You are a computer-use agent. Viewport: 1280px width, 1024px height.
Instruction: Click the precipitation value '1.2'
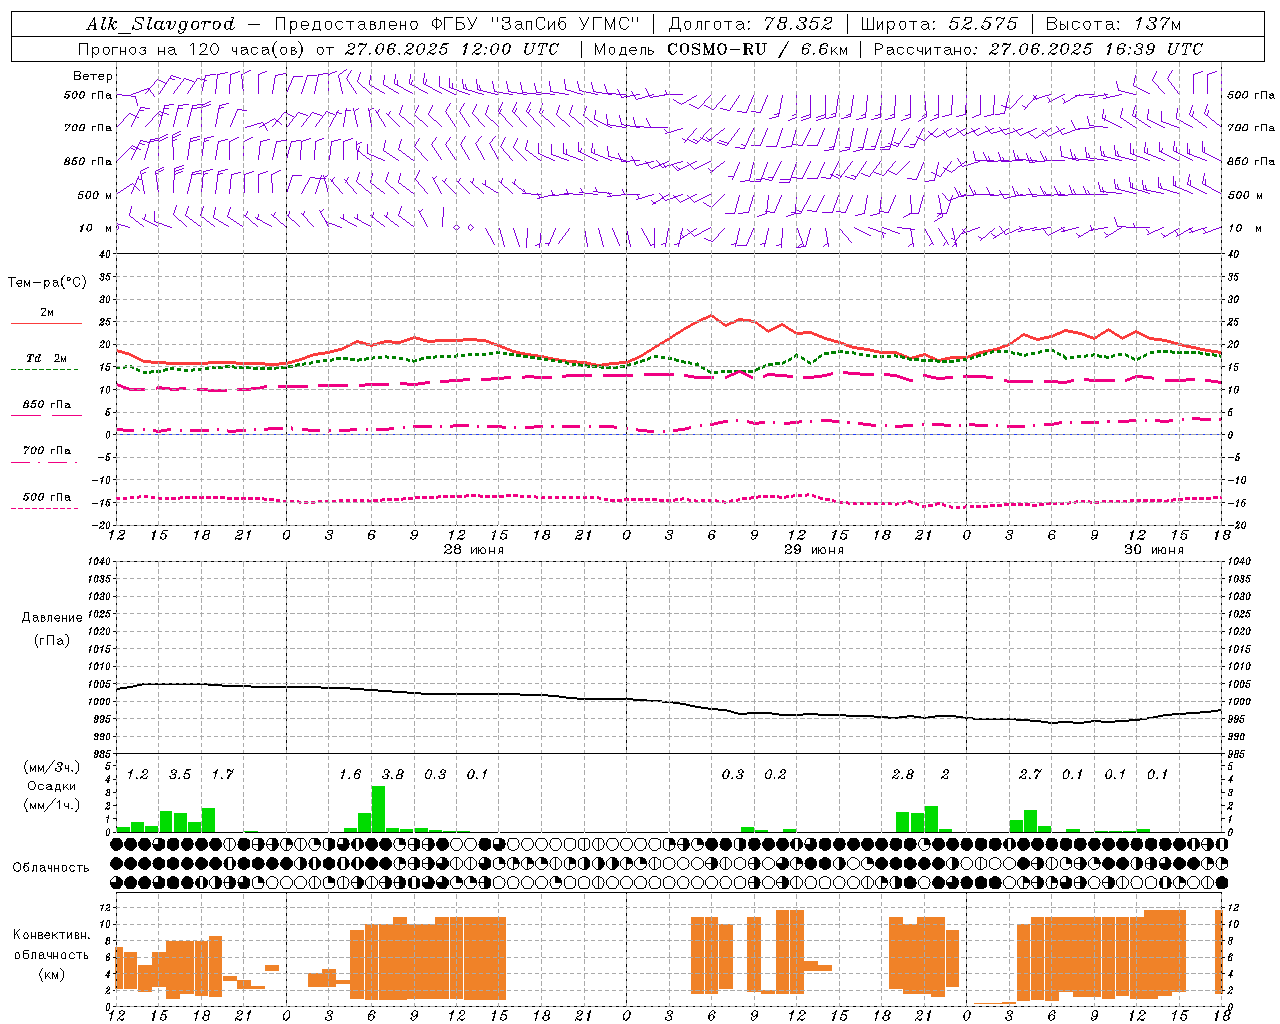pyautogui.click(x=137, y=775)
